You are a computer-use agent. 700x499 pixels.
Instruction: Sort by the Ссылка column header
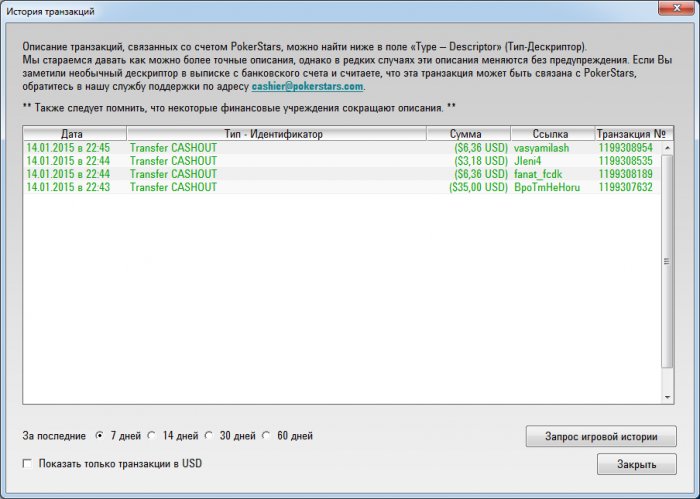pyautogui.click(x=553, y=133)
